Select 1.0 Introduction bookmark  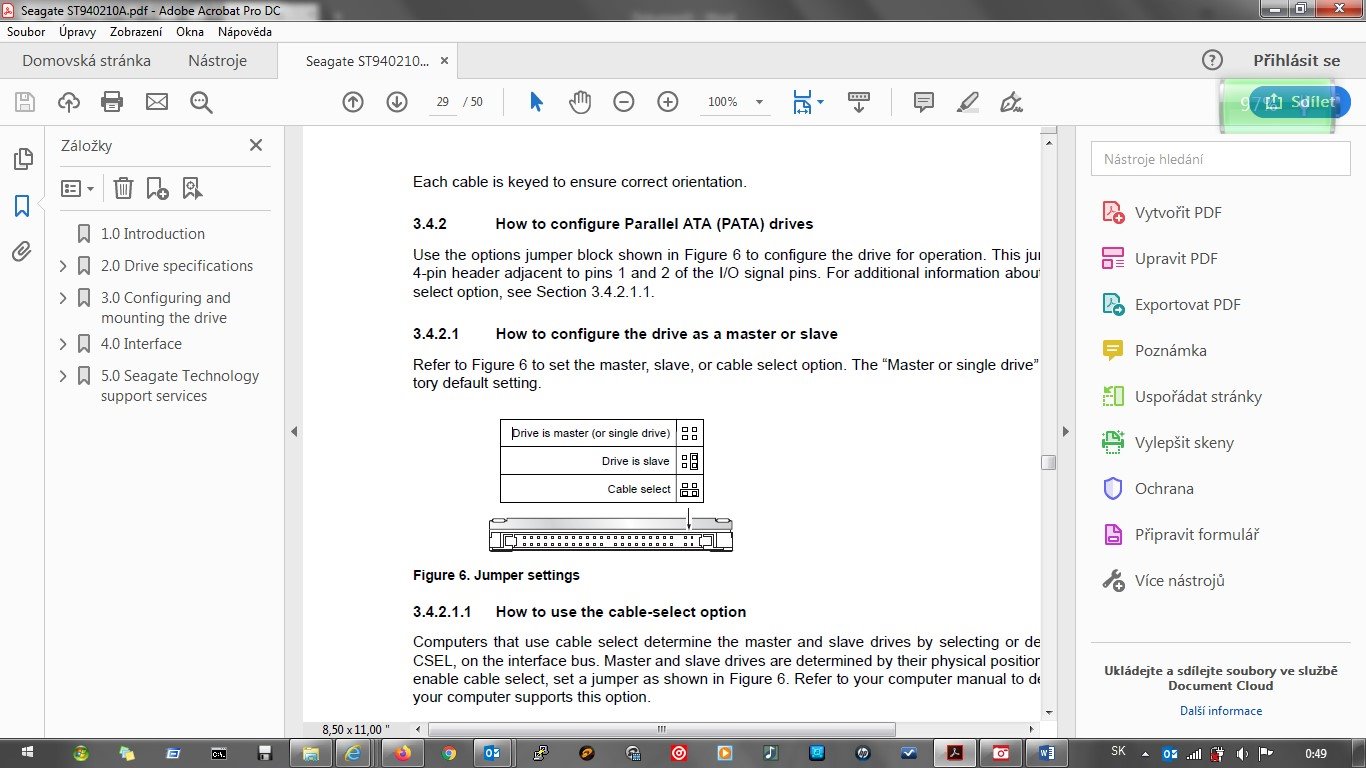(153, 234)
